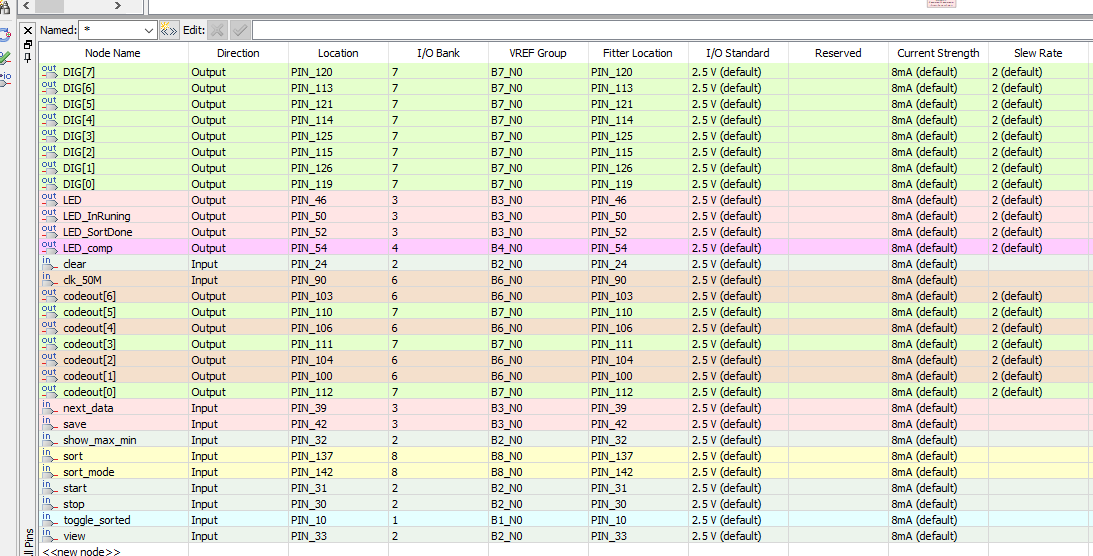Click the refresh icon in left toolbar

coord(5,33)
